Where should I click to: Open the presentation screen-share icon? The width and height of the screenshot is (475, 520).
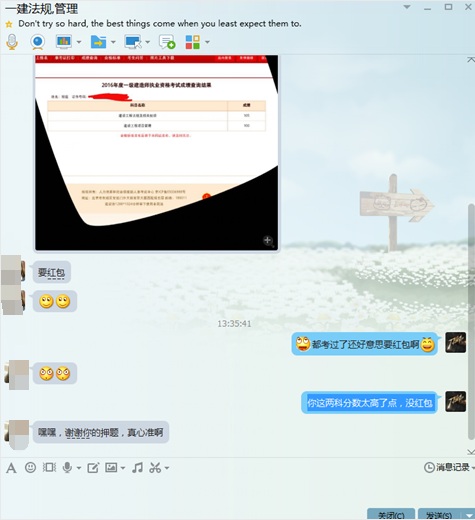tap(64, 42)
